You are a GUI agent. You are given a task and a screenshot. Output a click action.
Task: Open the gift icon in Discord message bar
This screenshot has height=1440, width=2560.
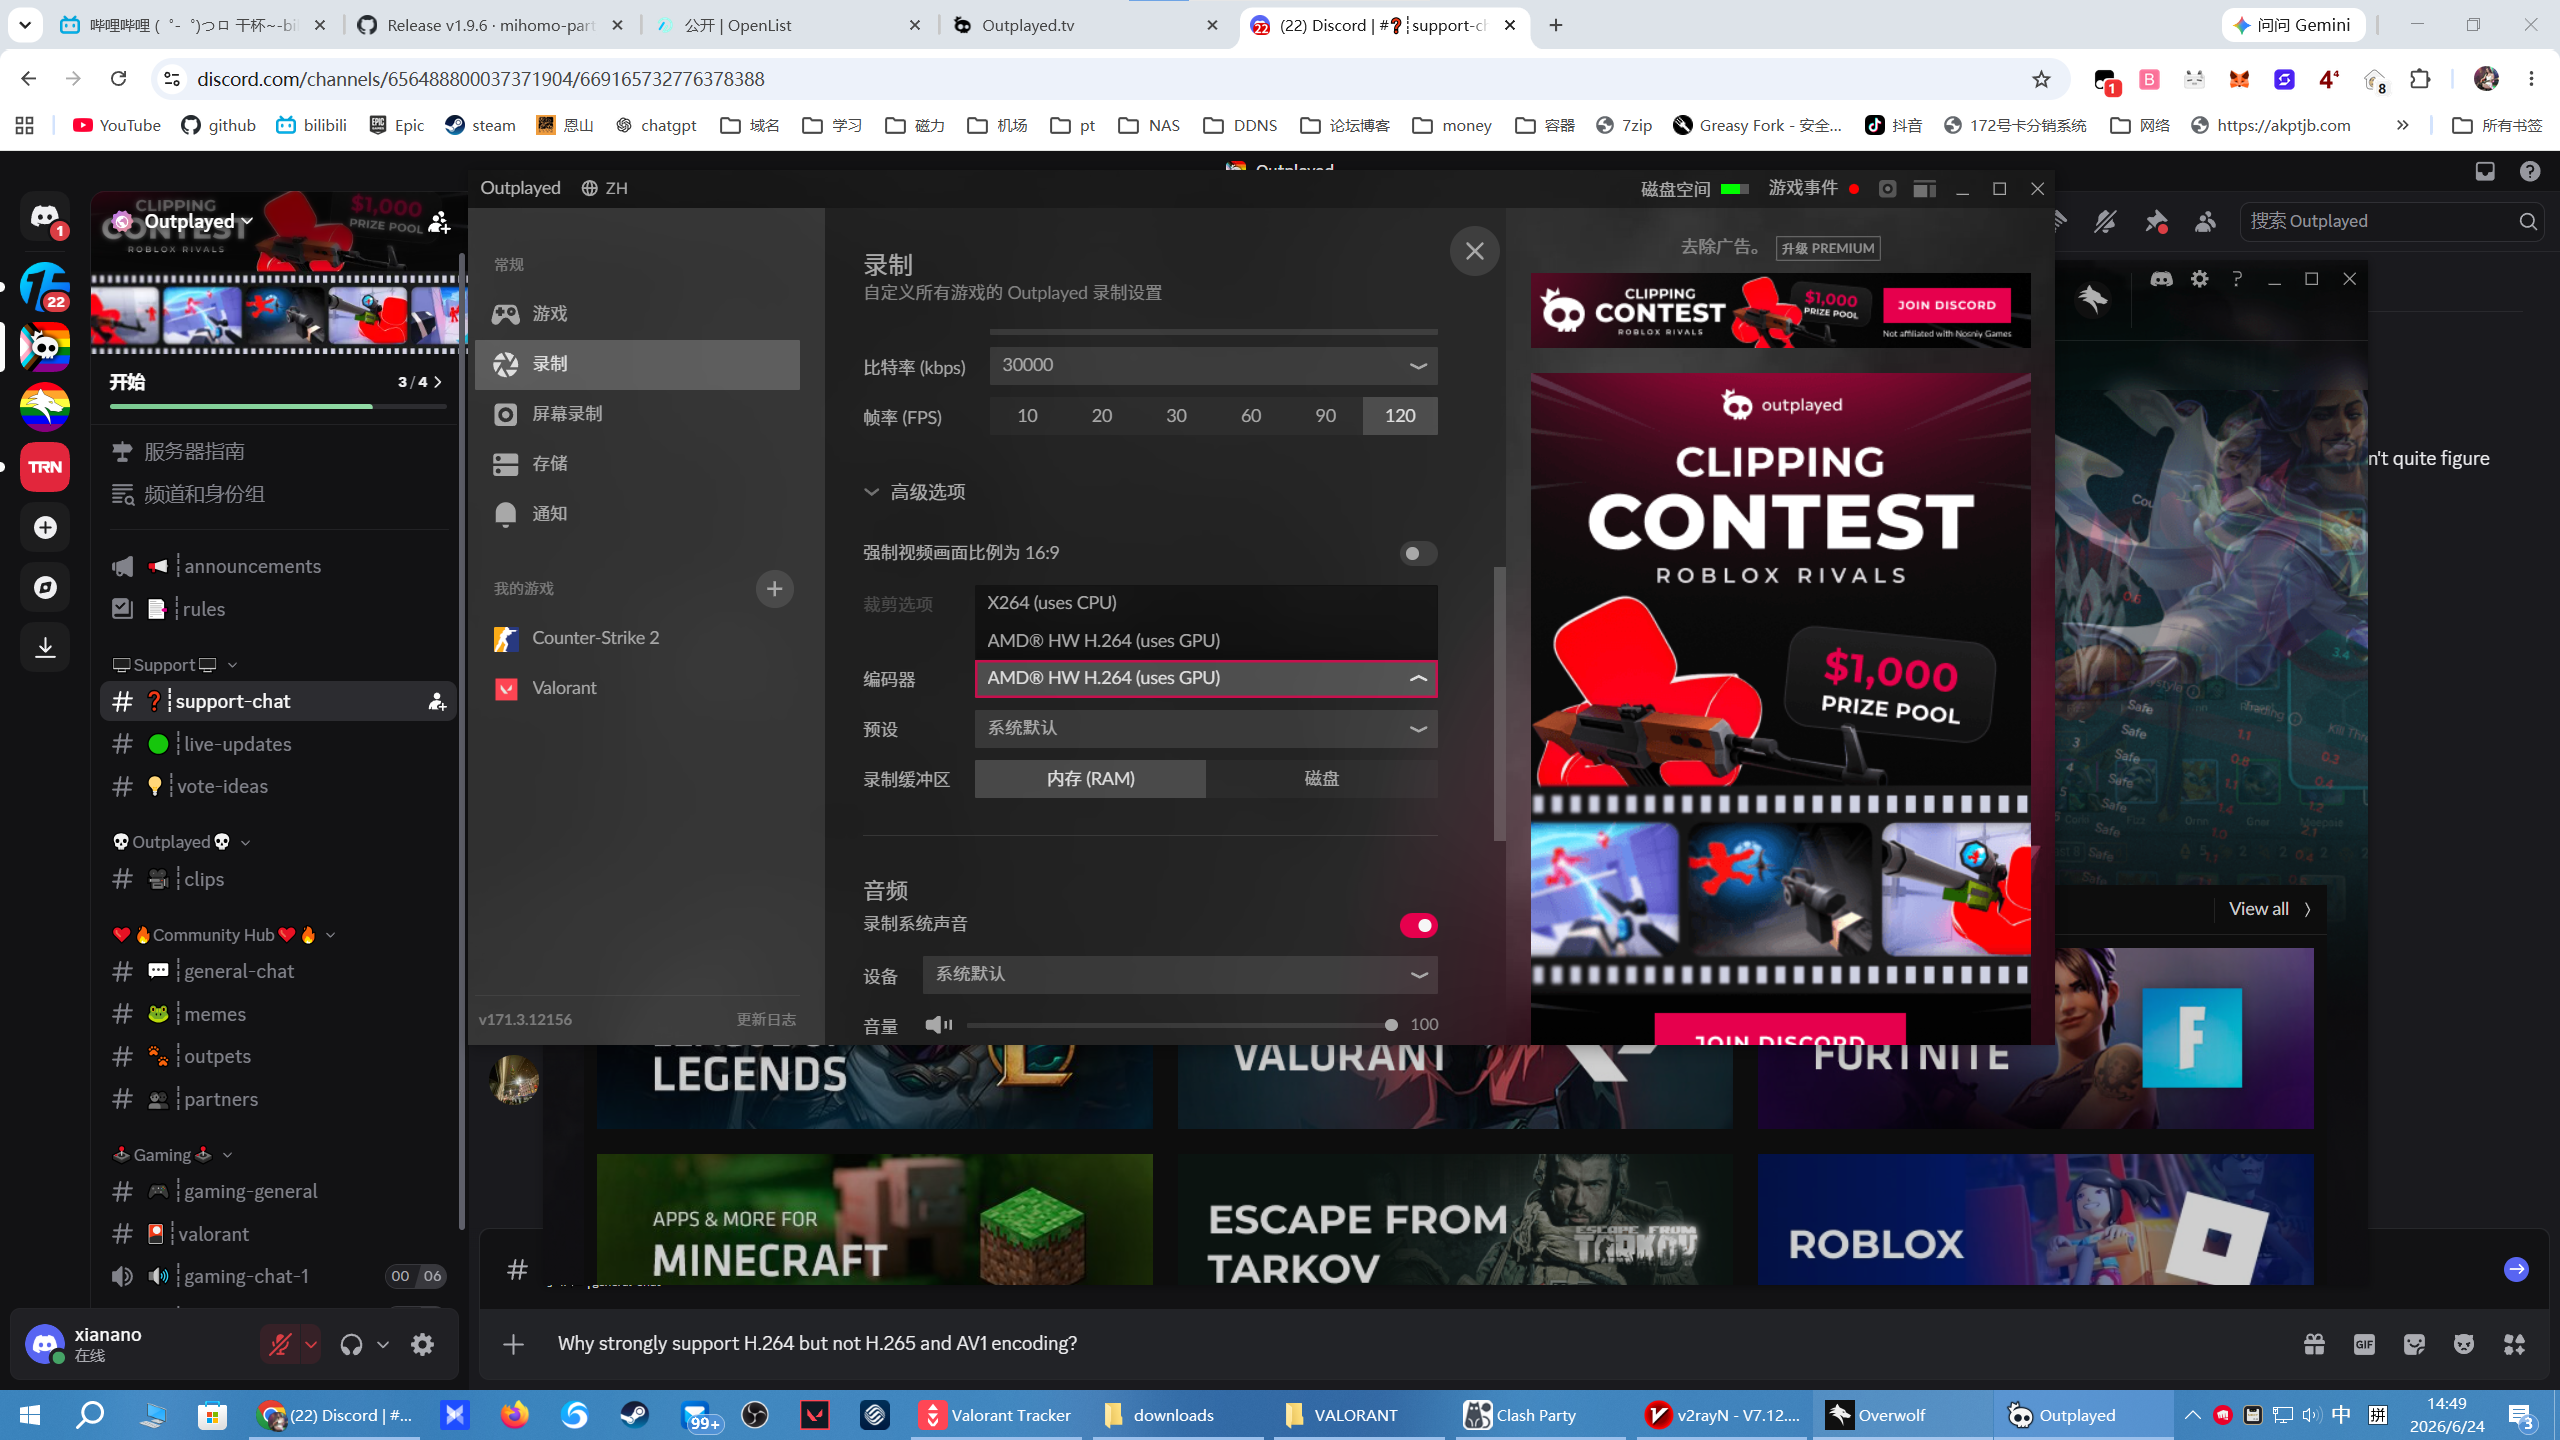pos(2314,1344)
